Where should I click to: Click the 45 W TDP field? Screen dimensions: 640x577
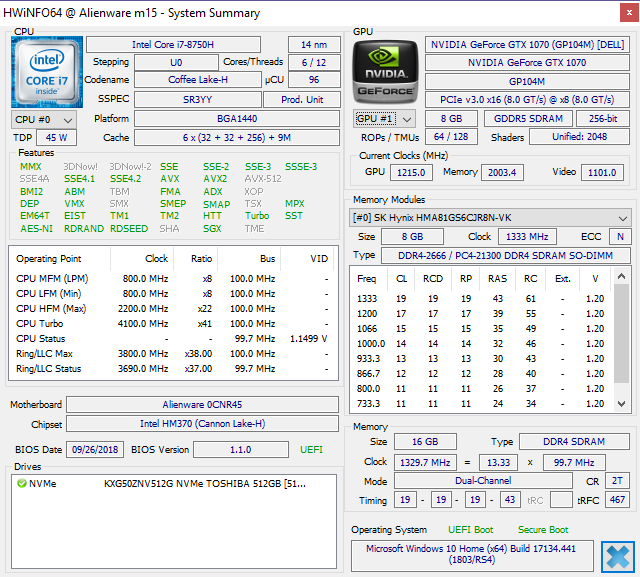click(x=56, y=138)
